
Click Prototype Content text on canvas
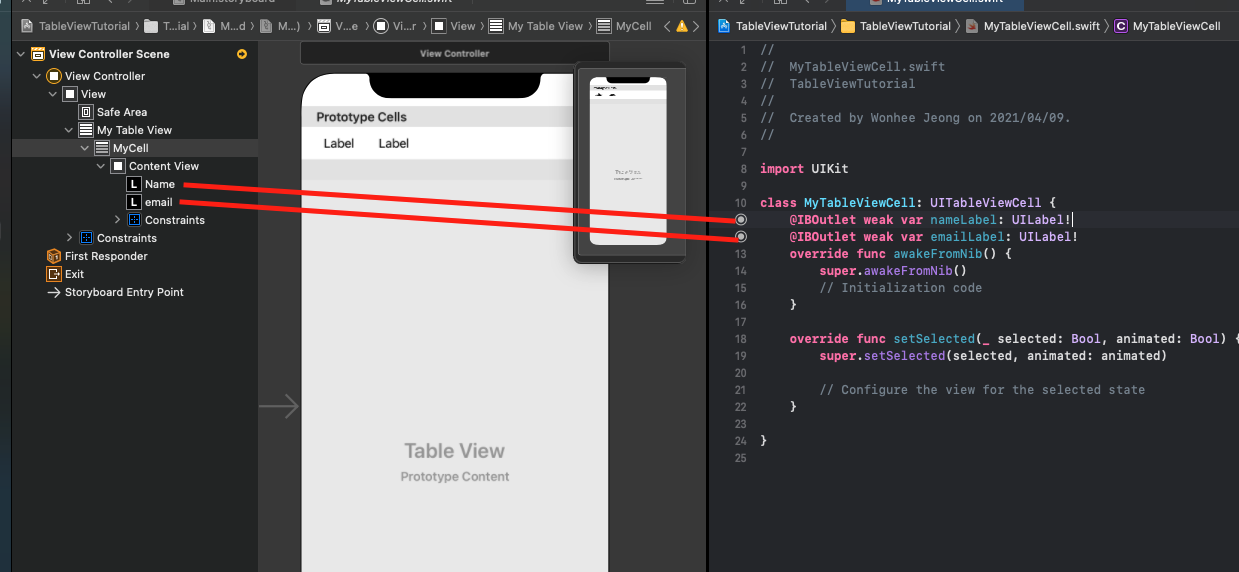point(455,477)
